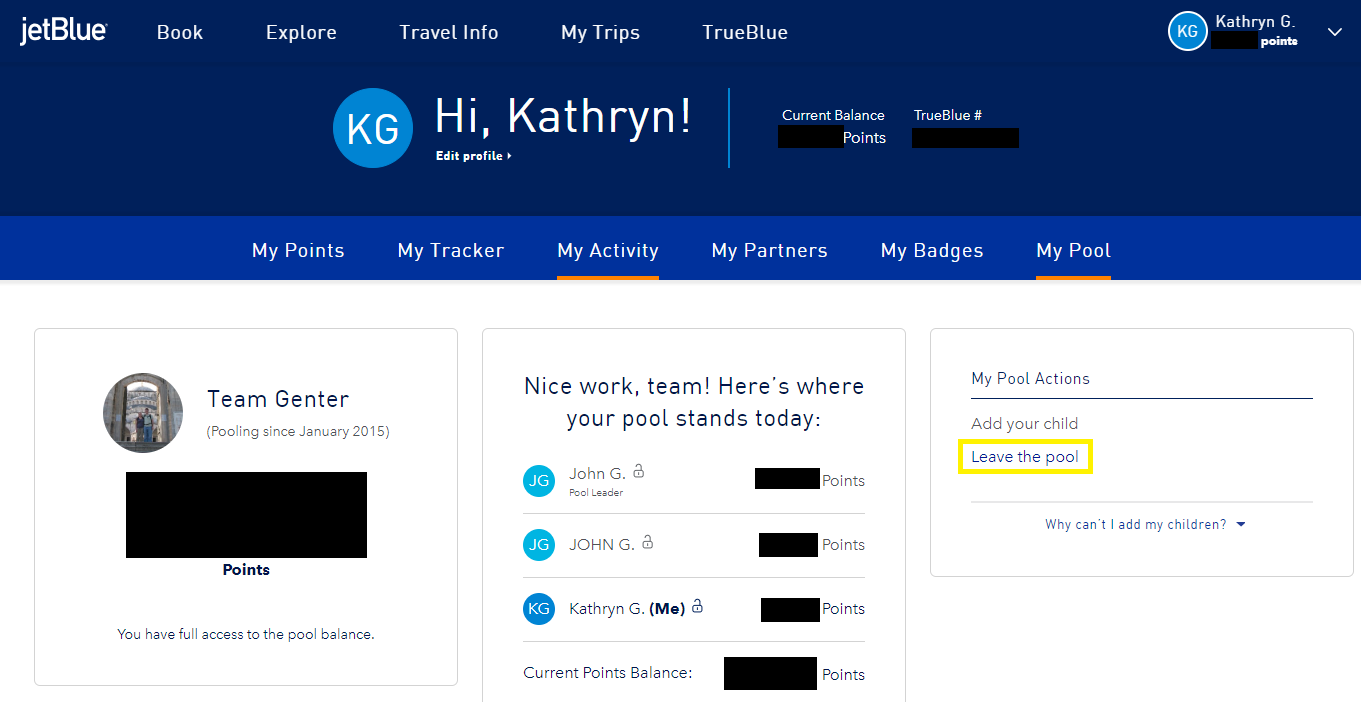
Task: Click John G. Pool Leader avatar
Action: pyautogui.click(x=539, y=481)
